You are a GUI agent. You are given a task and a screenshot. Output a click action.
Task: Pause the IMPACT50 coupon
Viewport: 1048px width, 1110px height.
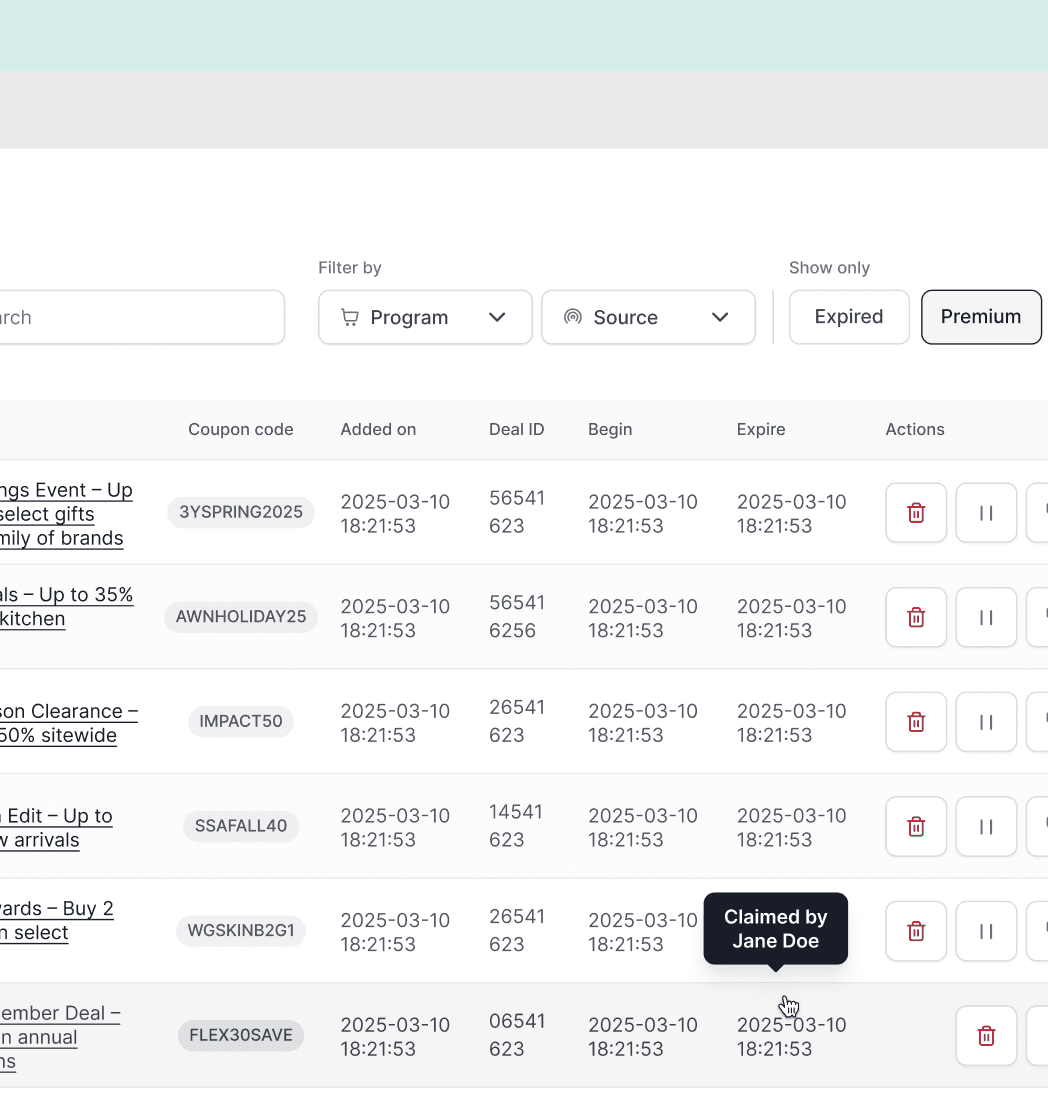pos(986,721)
